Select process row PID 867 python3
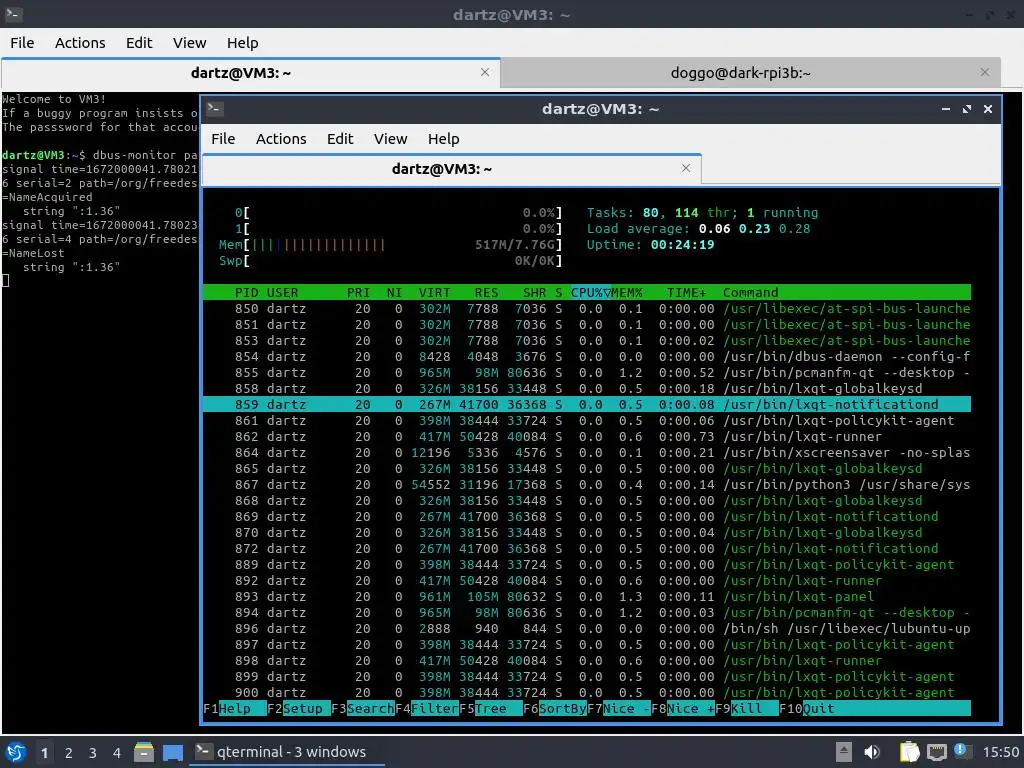 coord(586,485)
